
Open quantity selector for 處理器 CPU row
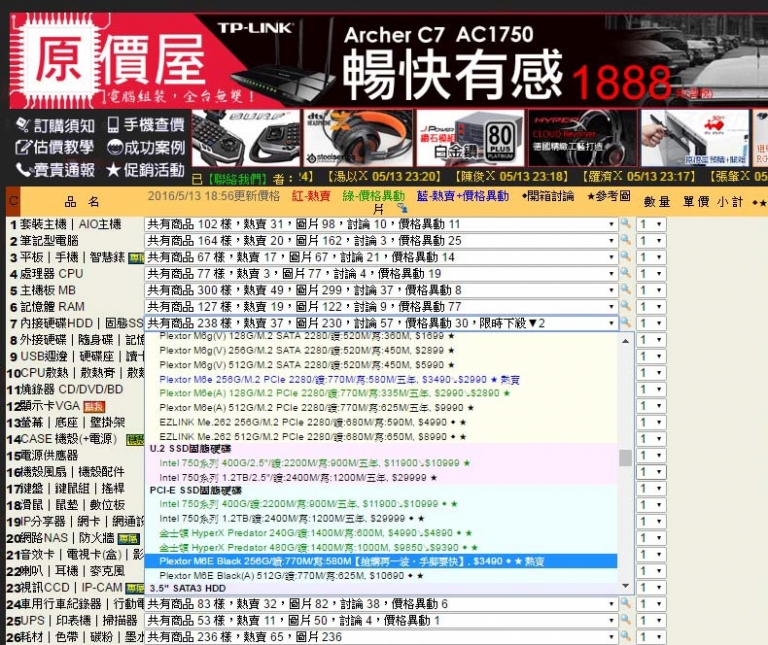651,274
